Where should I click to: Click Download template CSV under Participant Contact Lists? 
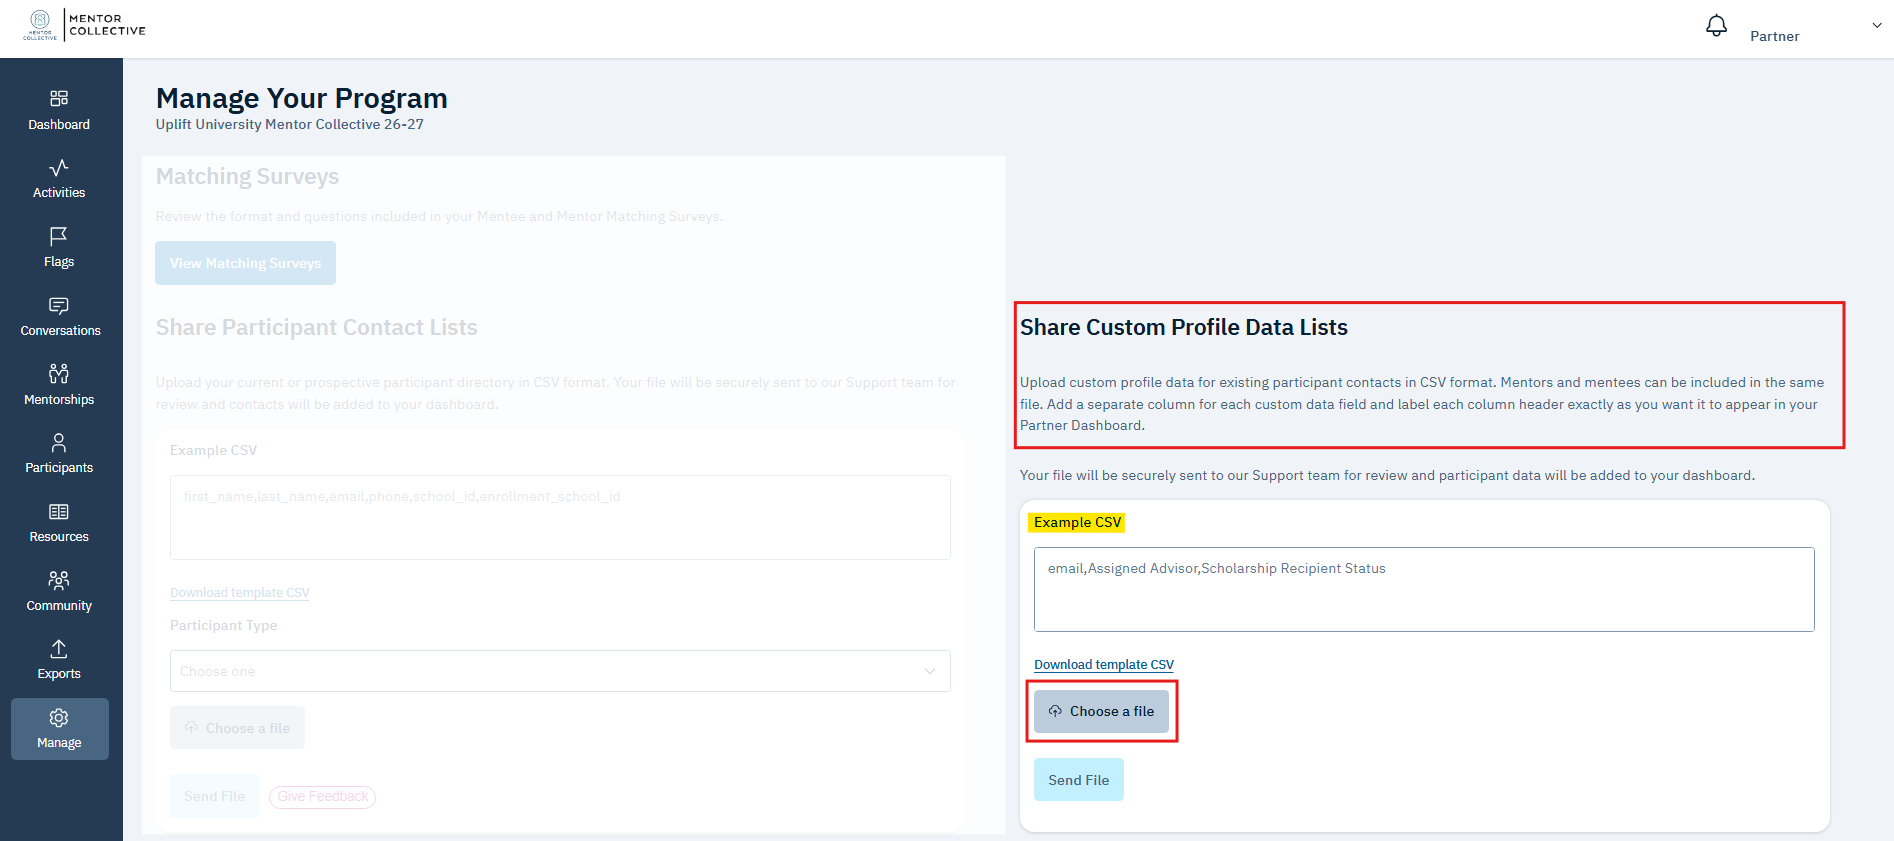click(x=240, y=593)
